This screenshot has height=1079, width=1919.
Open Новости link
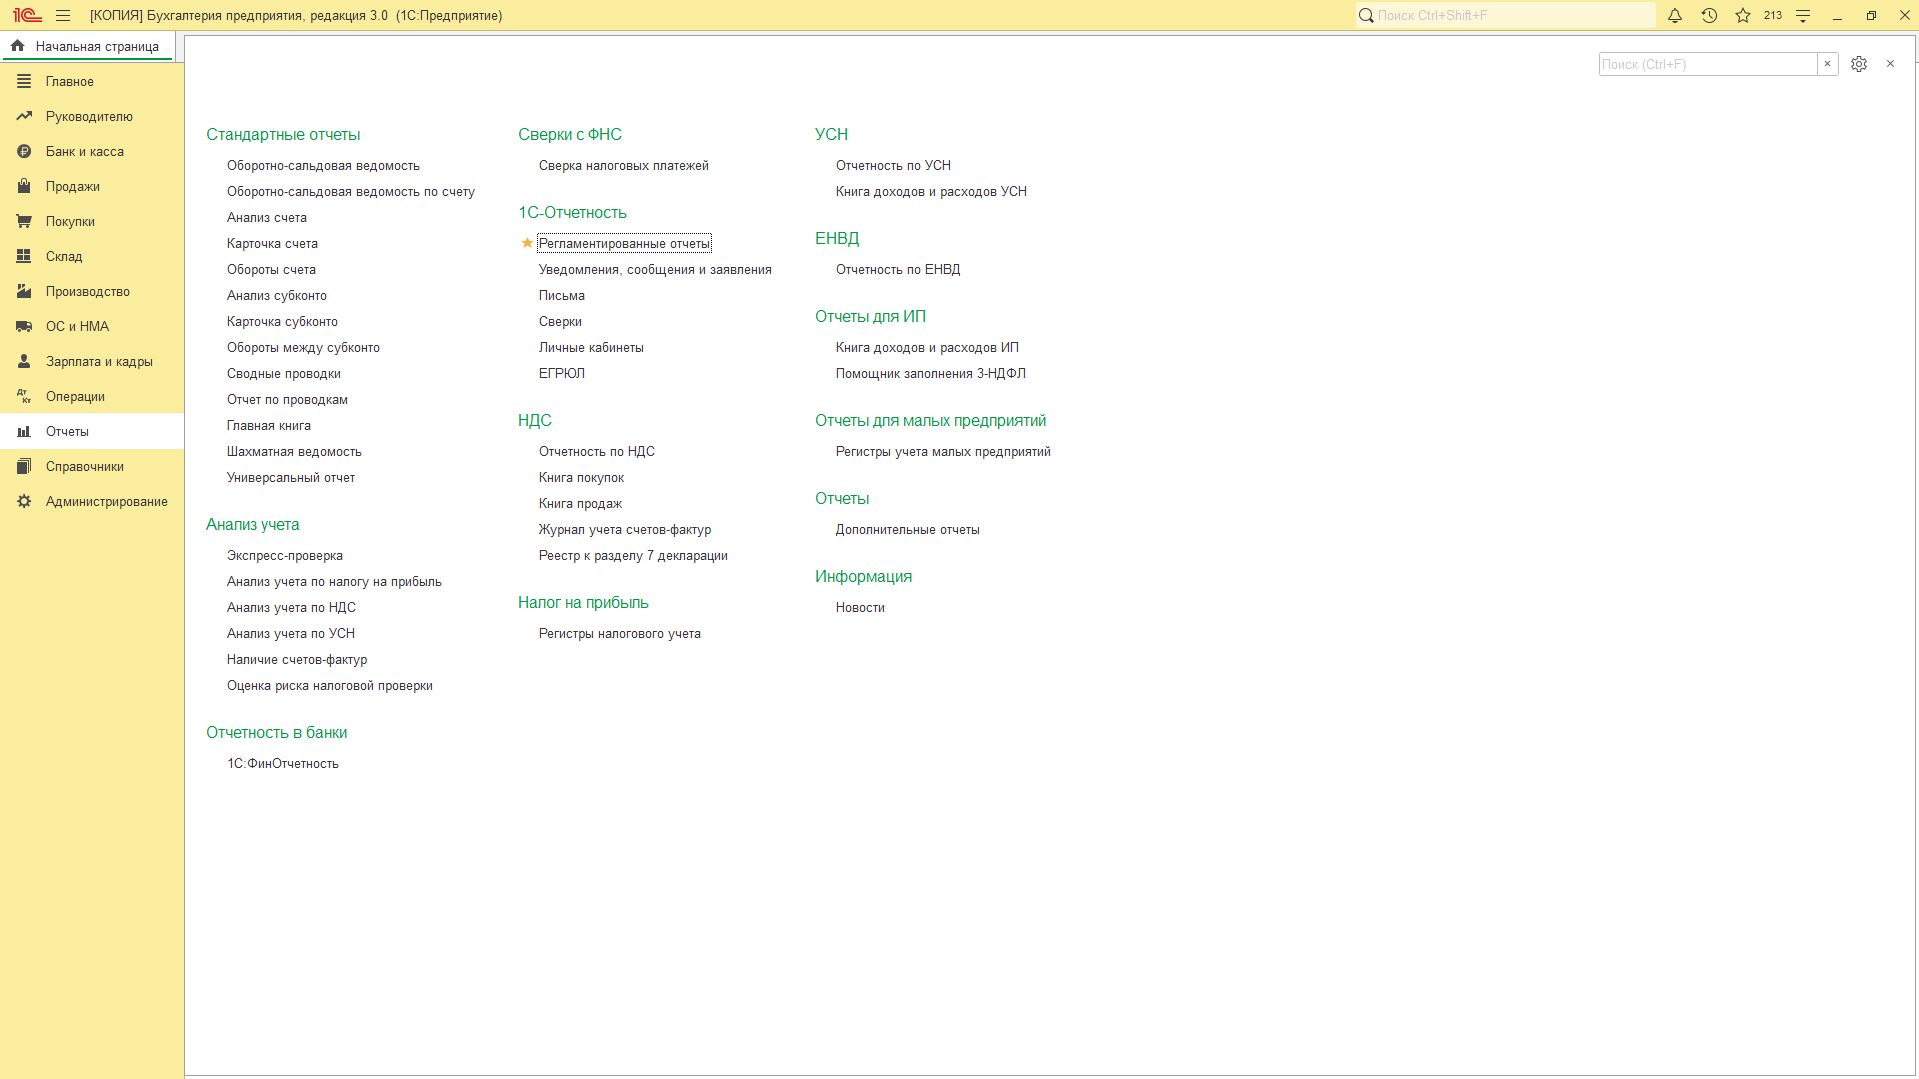coord(860,607)
